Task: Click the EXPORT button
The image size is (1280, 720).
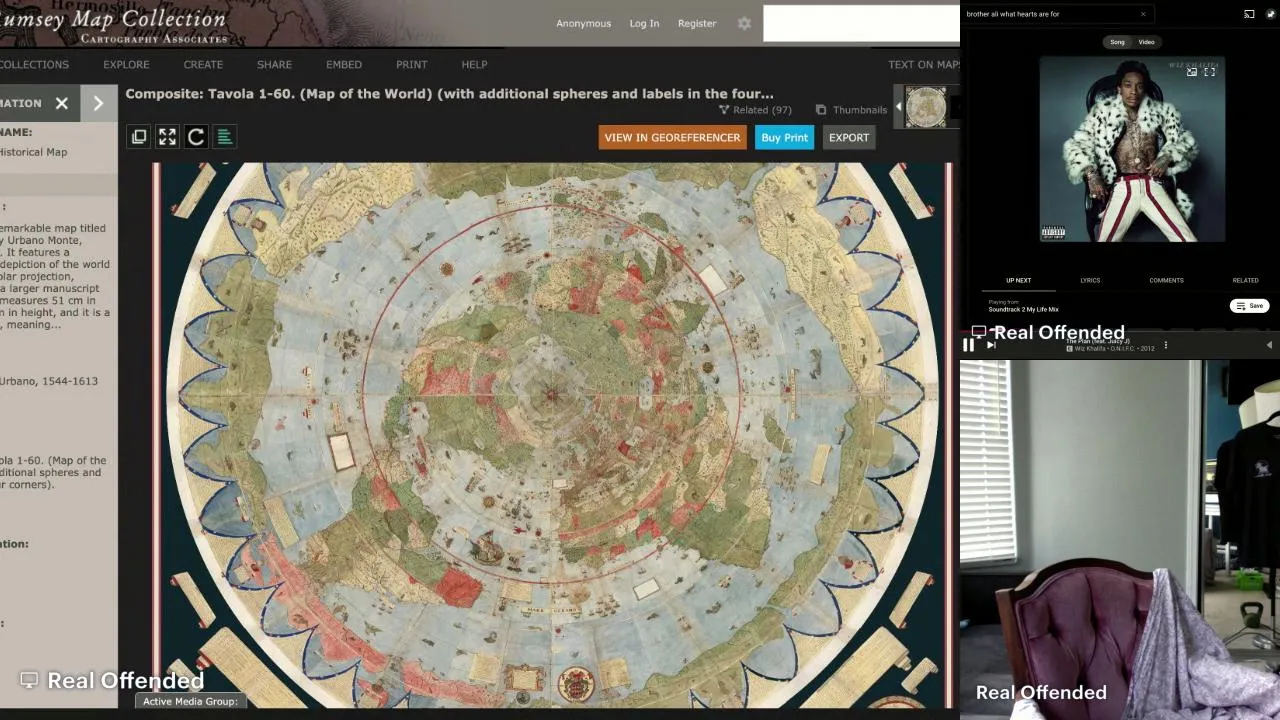Action: 849,138
